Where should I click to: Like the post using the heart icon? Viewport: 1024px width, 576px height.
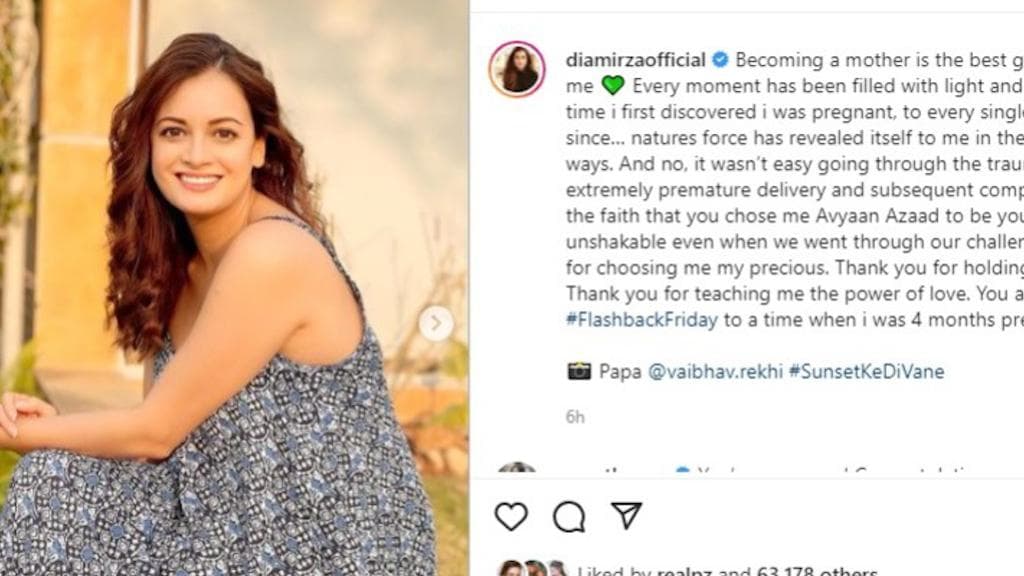click(x=512, y=516)
